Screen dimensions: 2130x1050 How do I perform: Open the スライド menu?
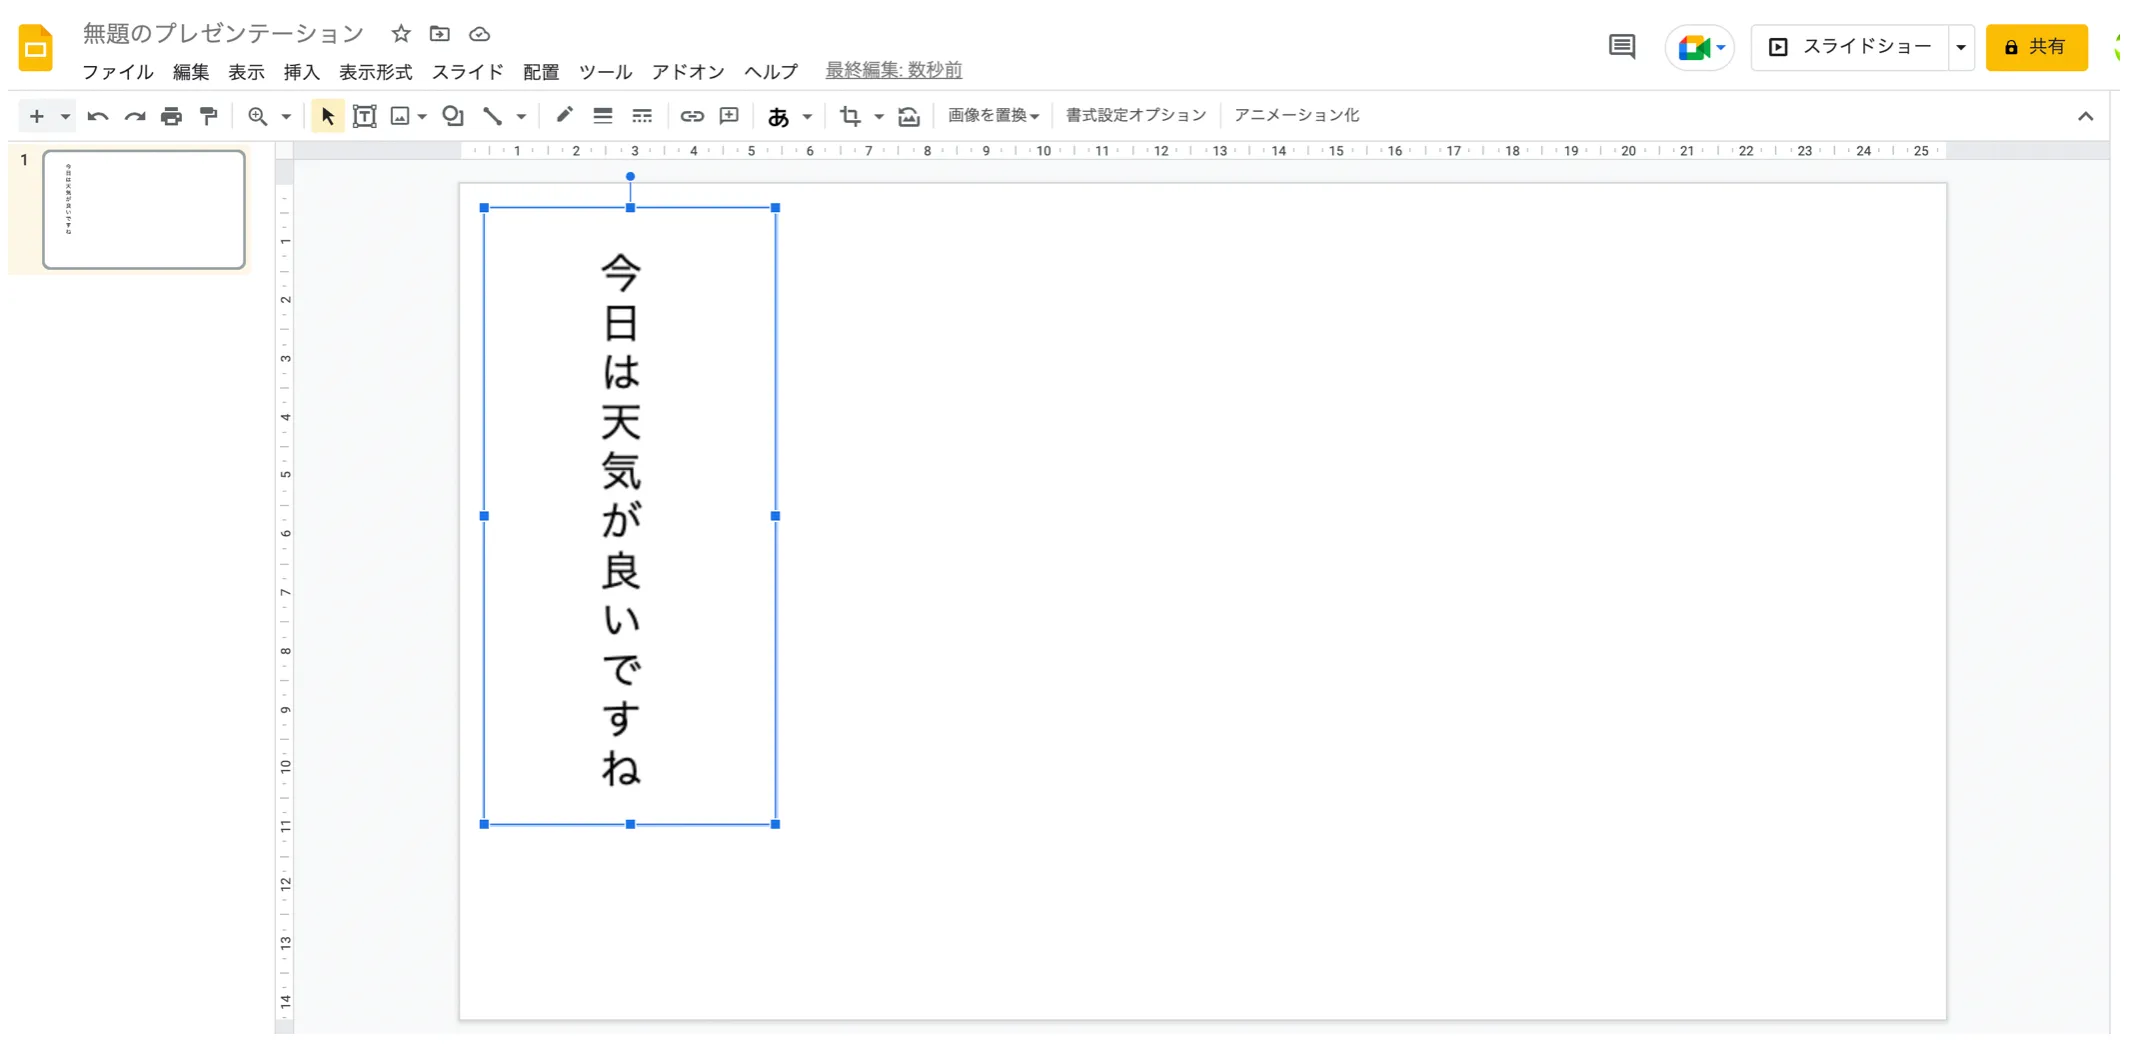(x=468, y=71)
